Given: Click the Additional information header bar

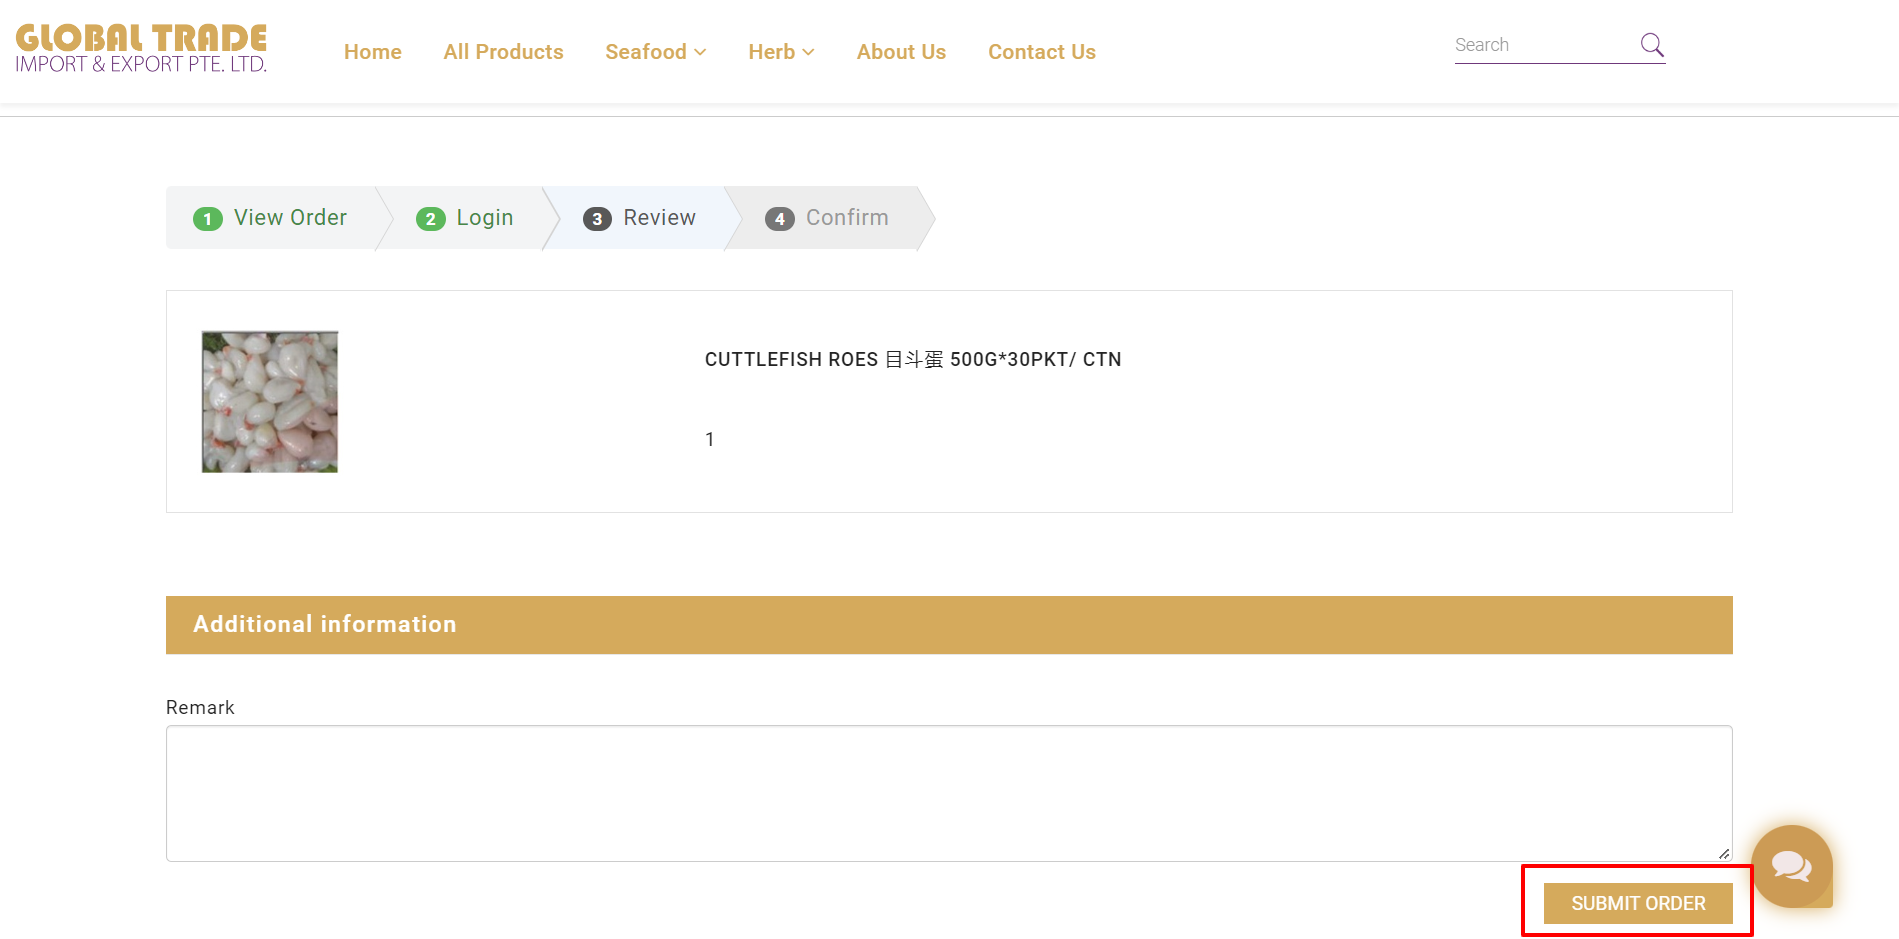Looking at the screenshot, I should coord(948,625).
